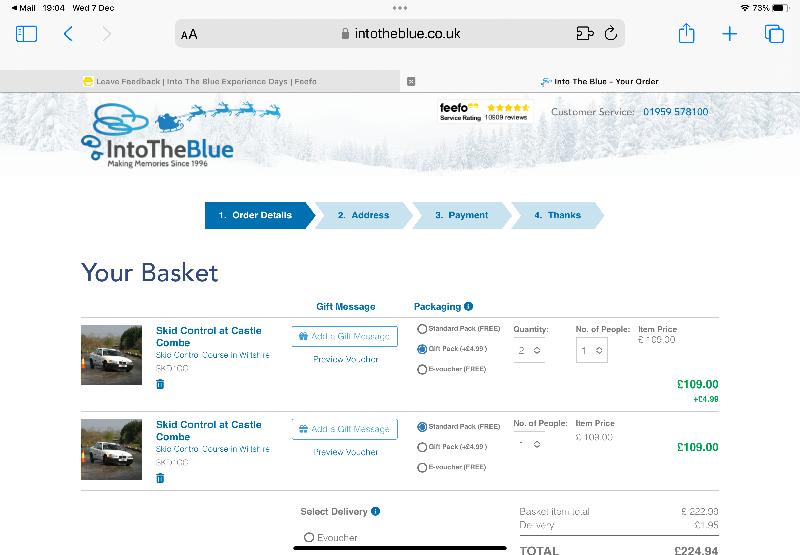Toggle the Safari sidebar icon
The height and width of the screenshot is (555, 800).
pos(27,34)
